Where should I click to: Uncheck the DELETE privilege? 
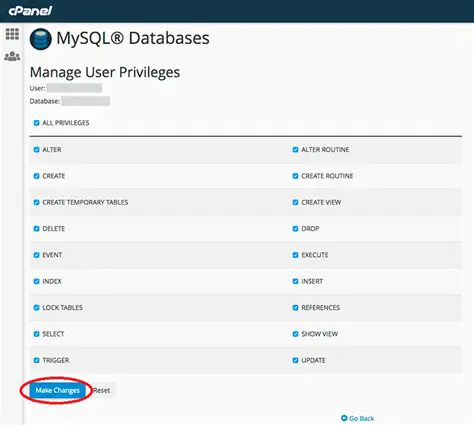(x=37, y=229)
